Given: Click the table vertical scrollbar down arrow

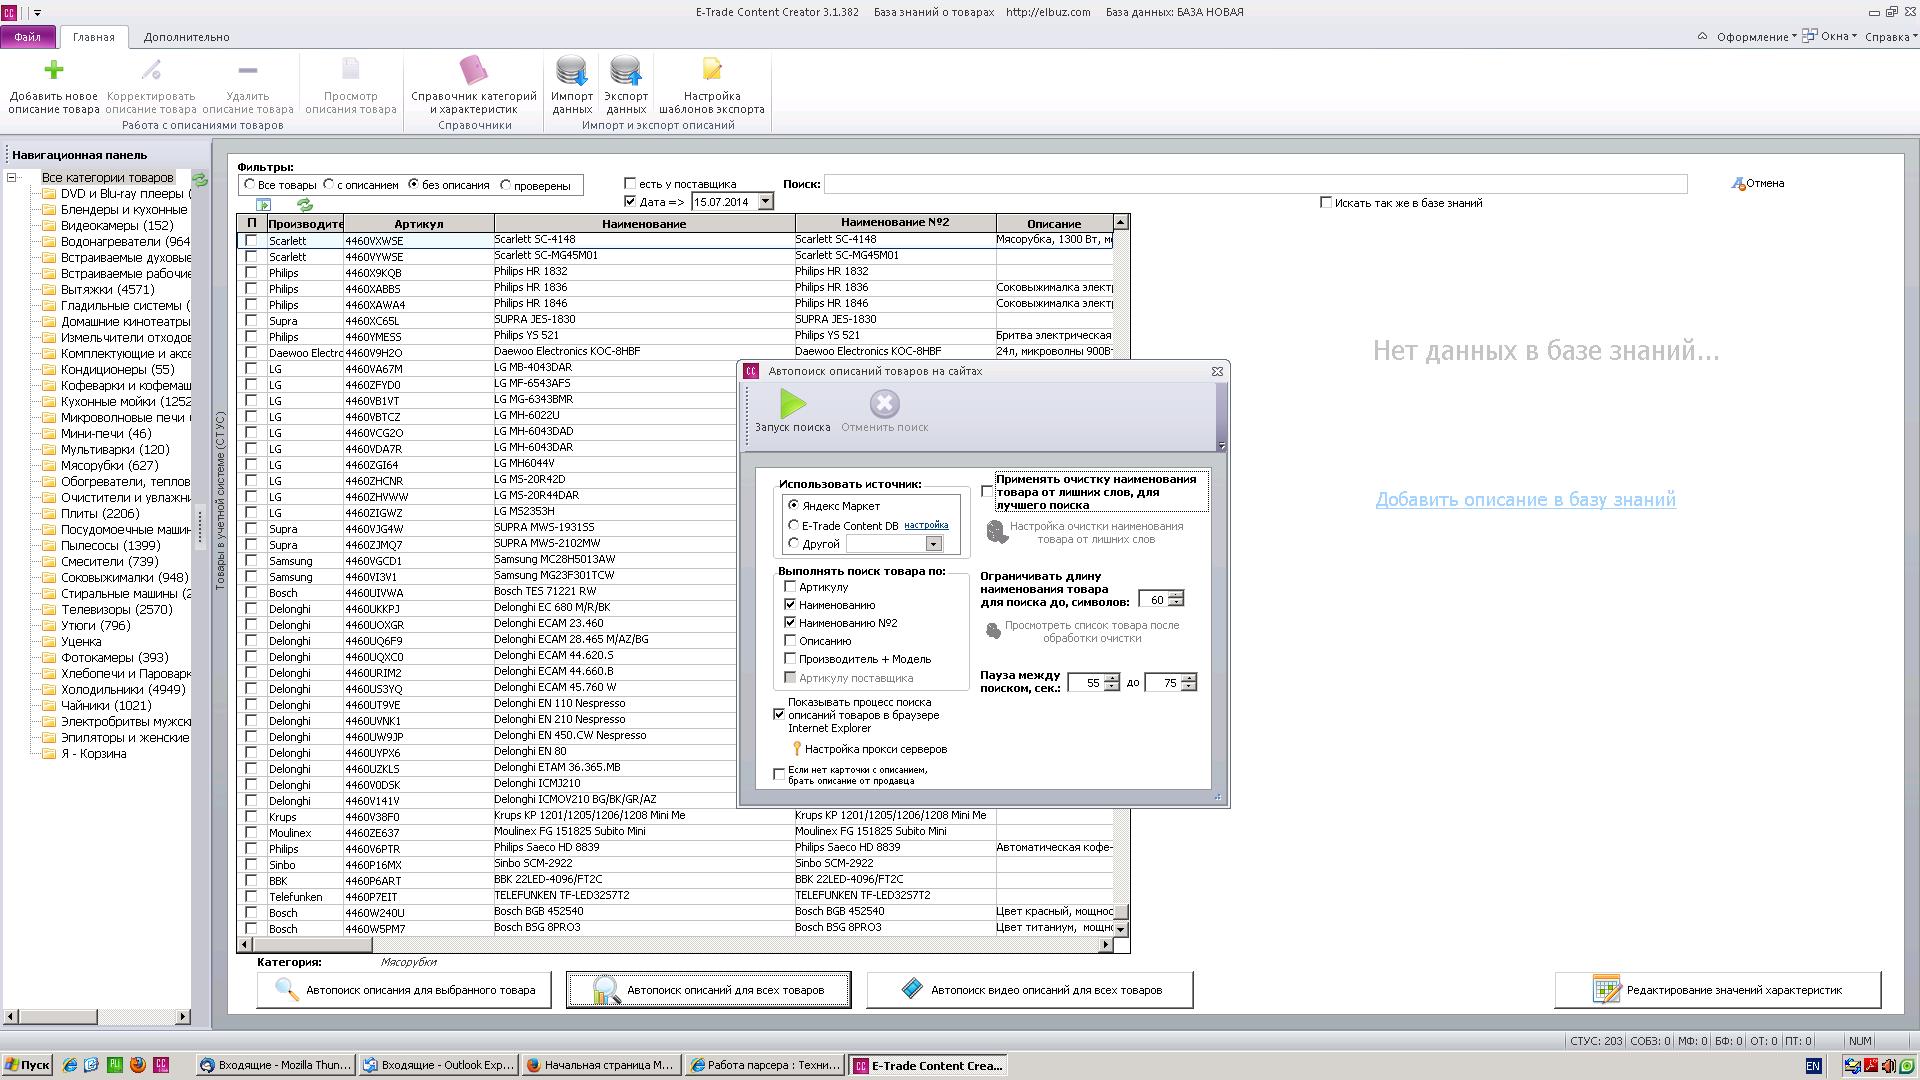Looking at the screenshot, I should 1121,929.
